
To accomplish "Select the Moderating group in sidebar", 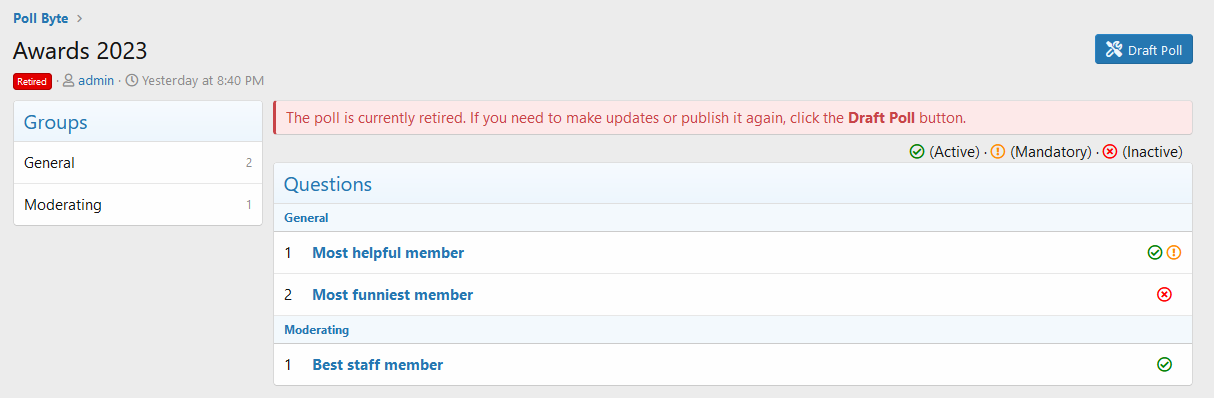I will (138, 205).
